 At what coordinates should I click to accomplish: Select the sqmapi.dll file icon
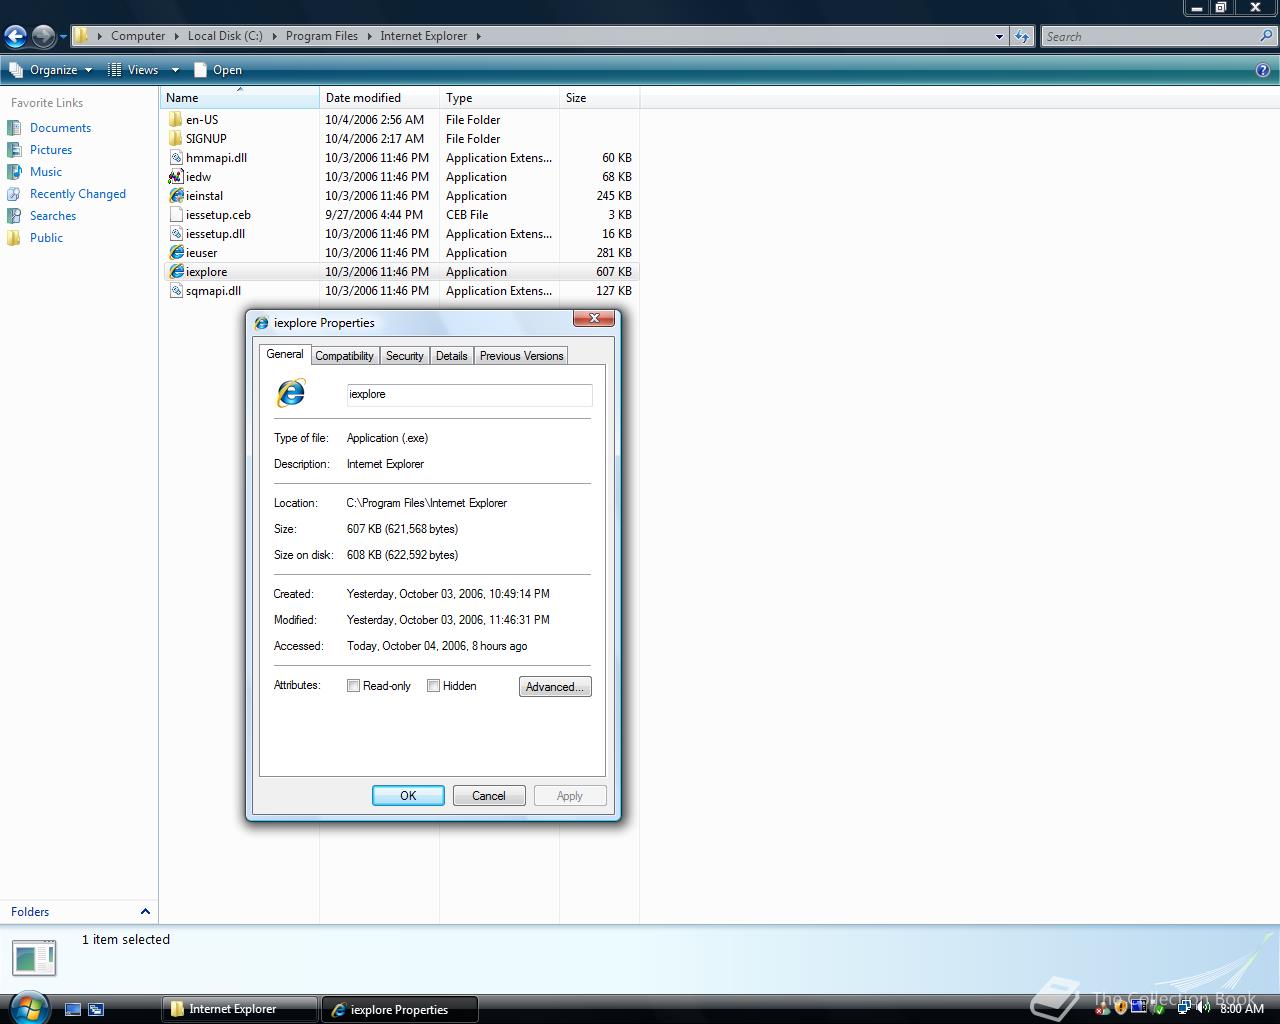coord(176,290)
